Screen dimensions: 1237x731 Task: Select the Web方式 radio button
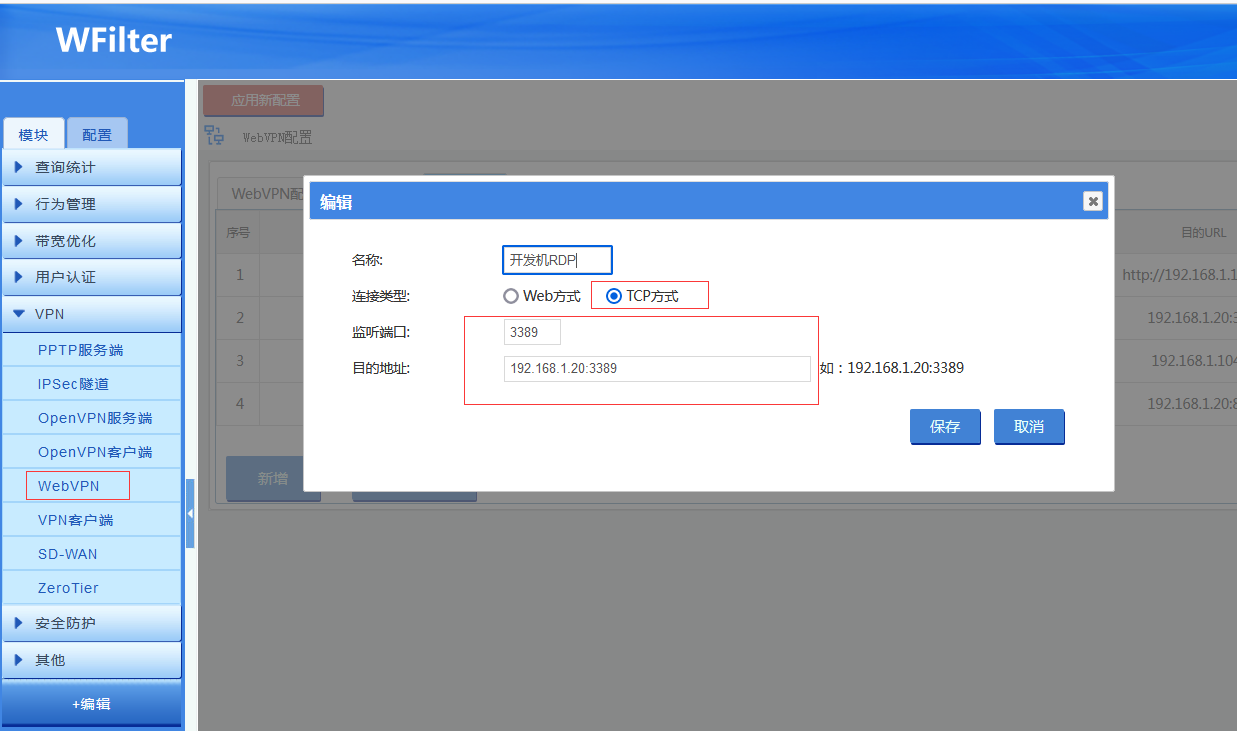tap(511, 296)
